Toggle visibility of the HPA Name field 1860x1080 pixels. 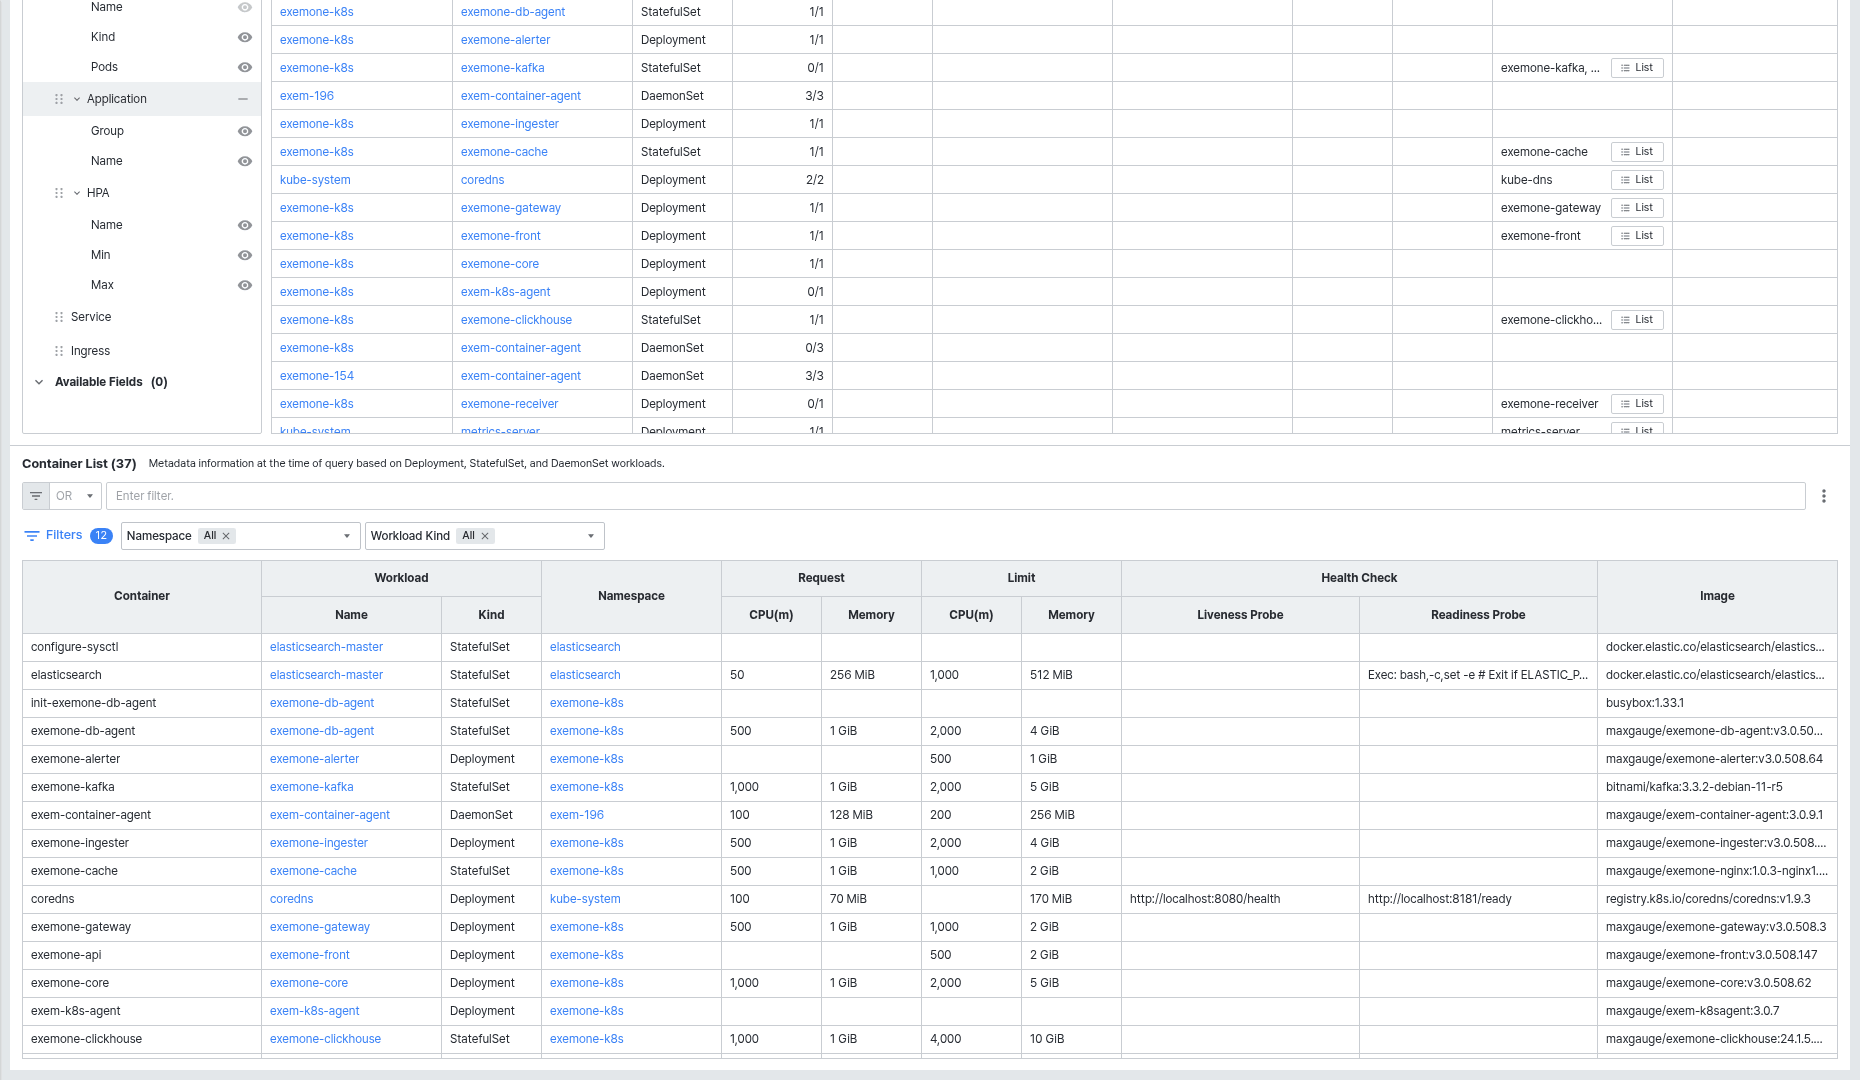(245, 225)
